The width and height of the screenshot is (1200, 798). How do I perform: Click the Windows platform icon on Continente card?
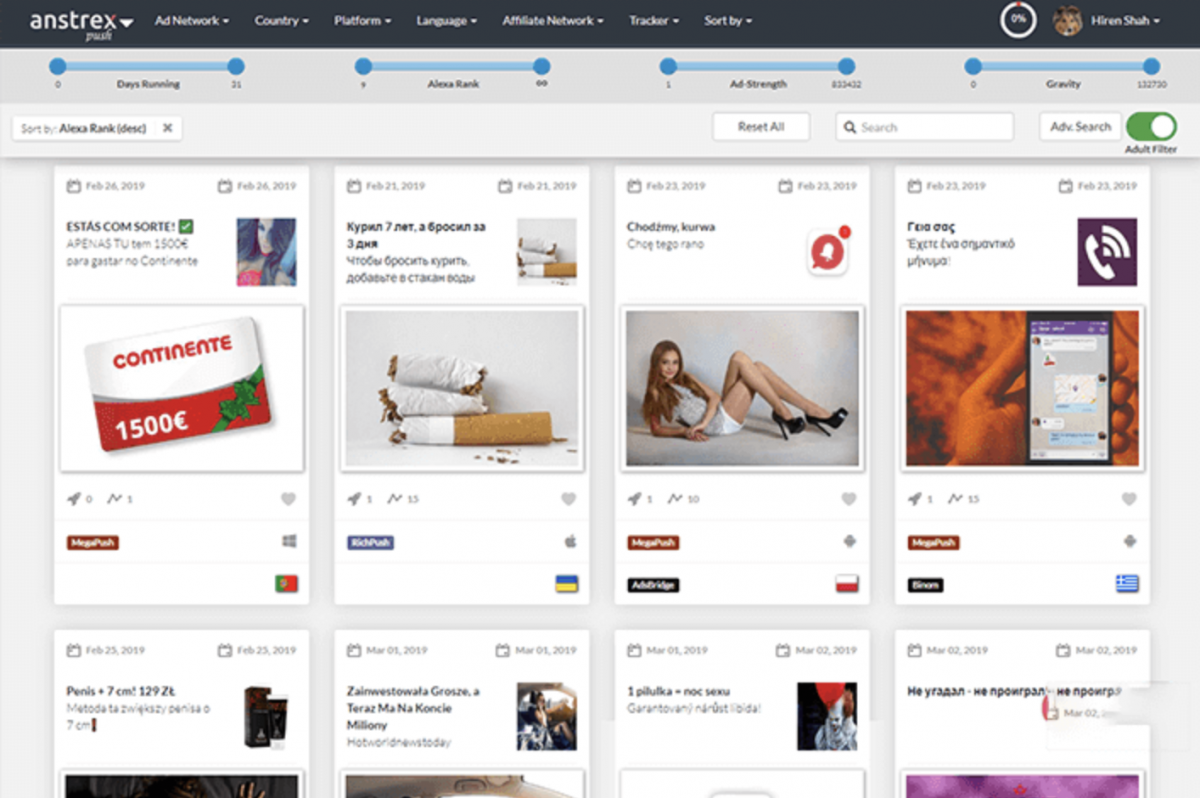coord(290,542)
